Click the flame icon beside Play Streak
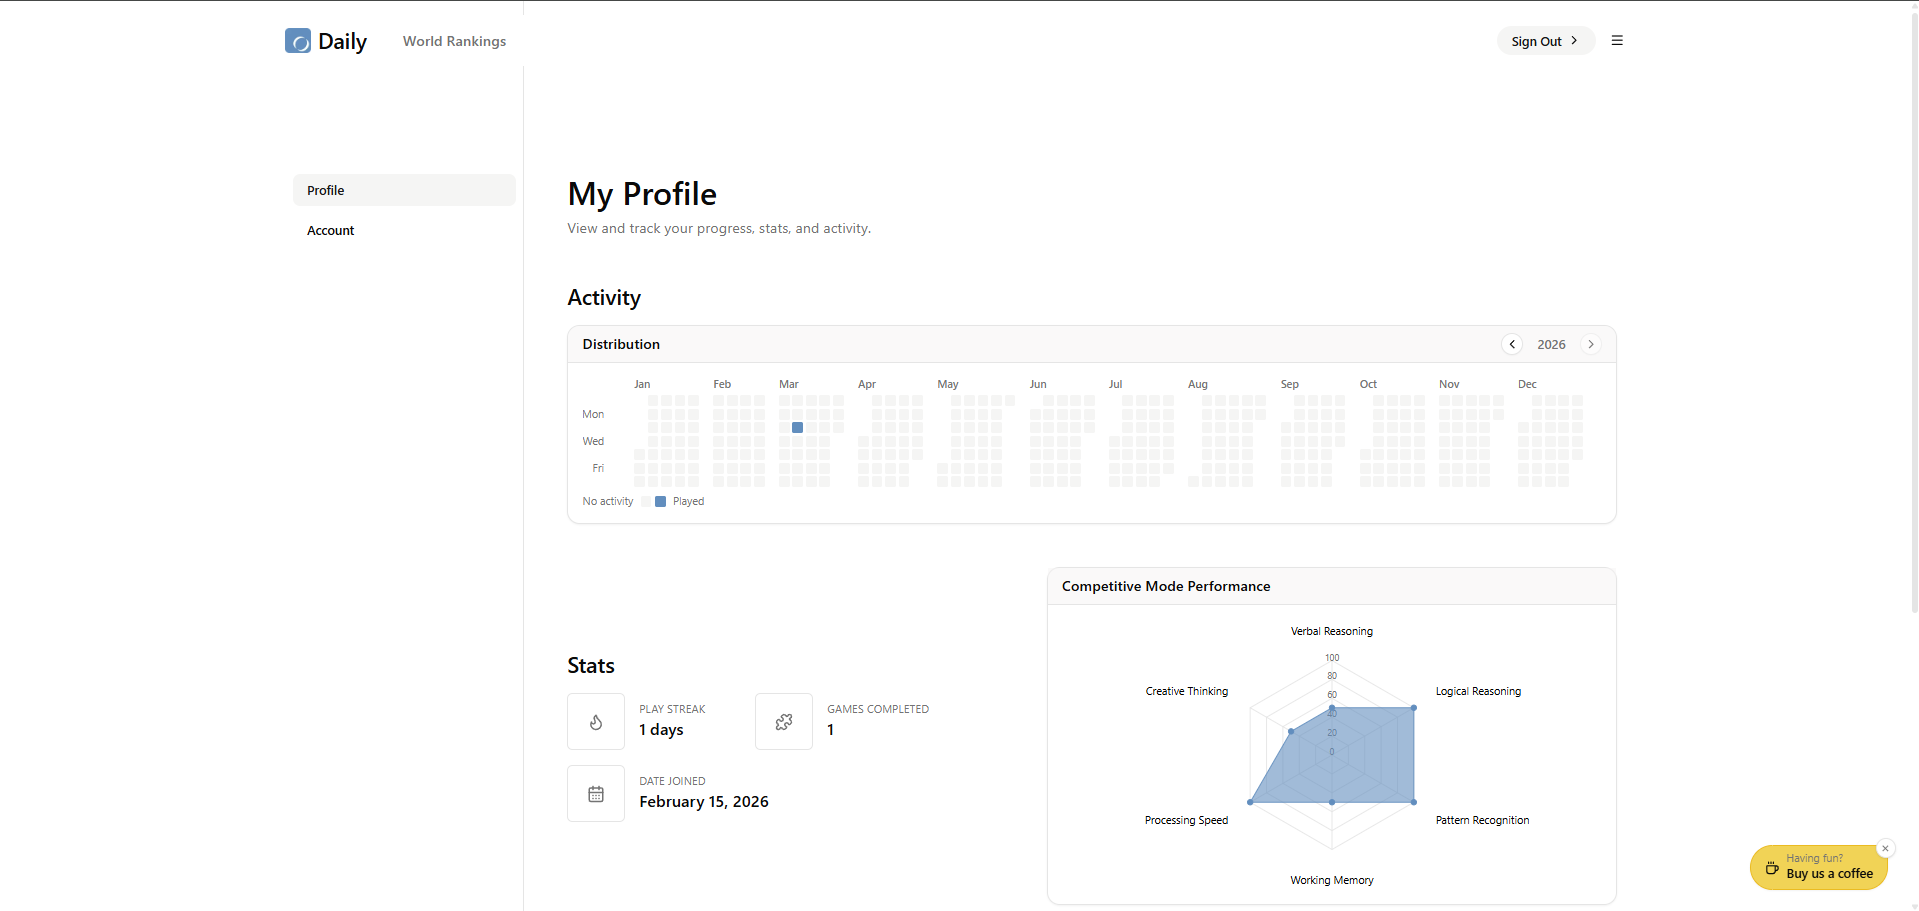 595,721
